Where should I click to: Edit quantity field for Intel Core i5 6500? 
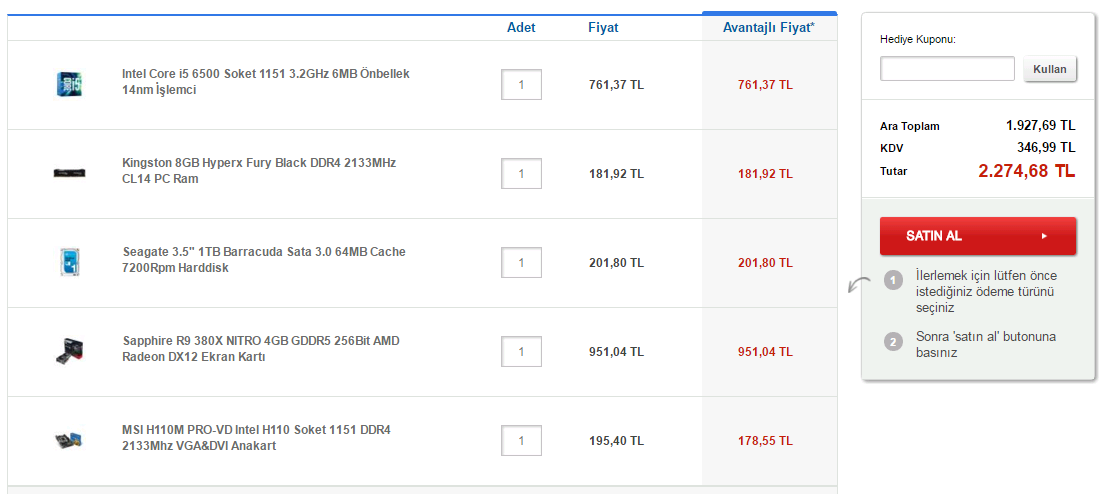521,84
